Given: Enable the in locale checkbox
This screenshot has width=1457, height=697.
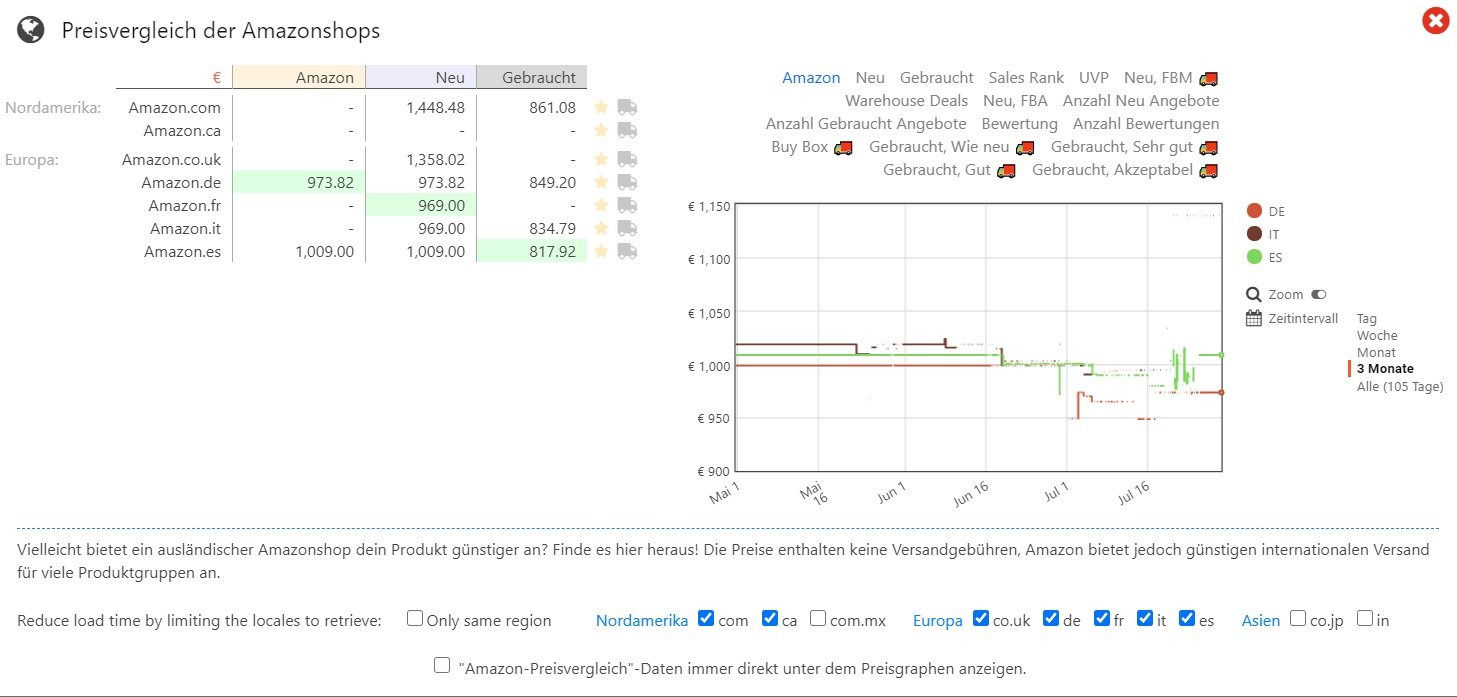Looking at the screenshot, I should 1365,618.
